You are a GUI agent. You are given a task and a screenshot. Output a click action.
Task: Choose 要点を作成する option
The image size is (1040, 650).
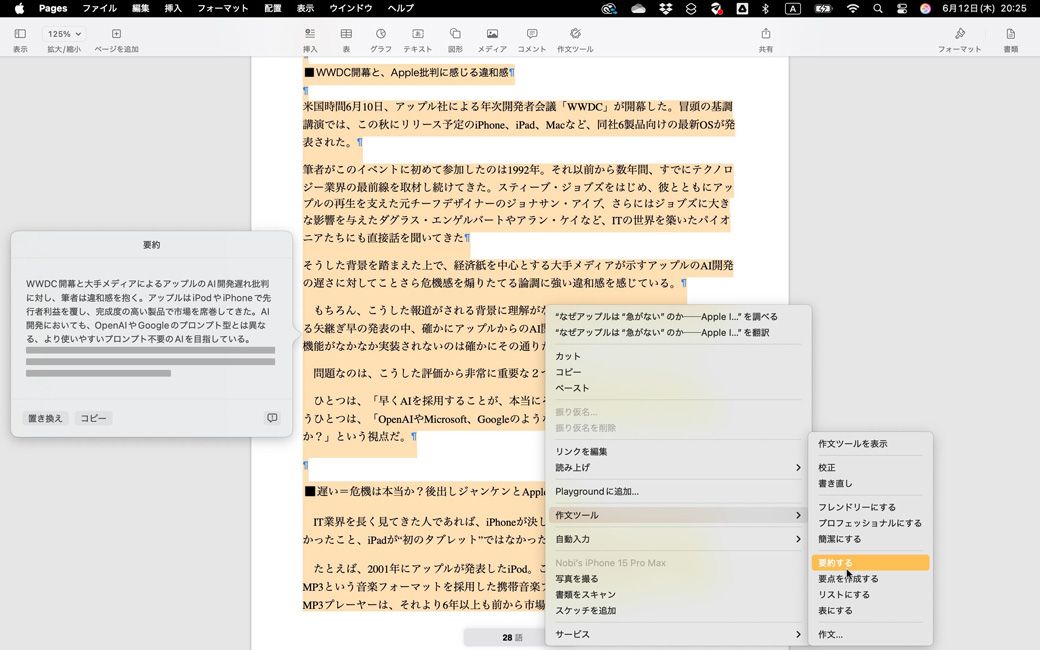pos(870,579)
